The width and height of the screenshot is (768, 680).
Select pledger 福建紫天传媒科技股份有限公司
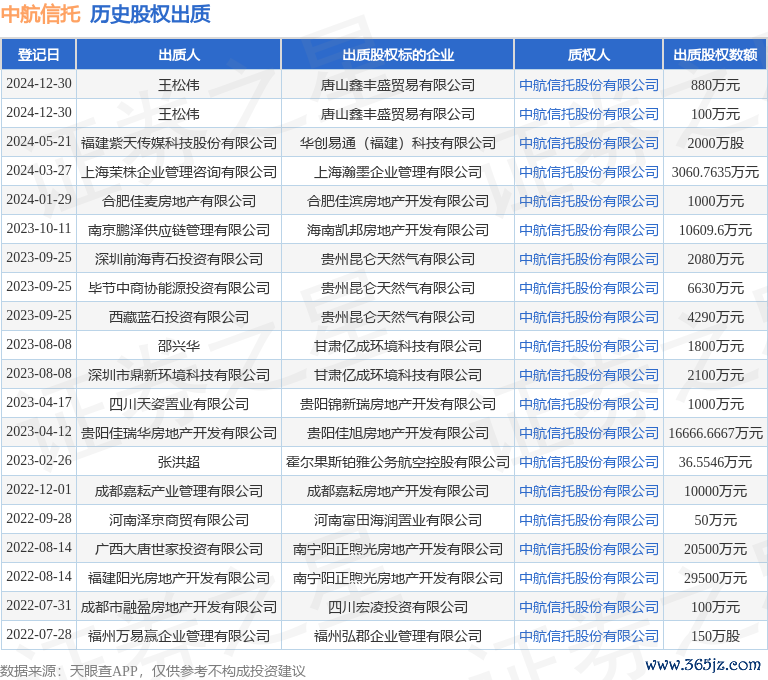tap(179, 143)
